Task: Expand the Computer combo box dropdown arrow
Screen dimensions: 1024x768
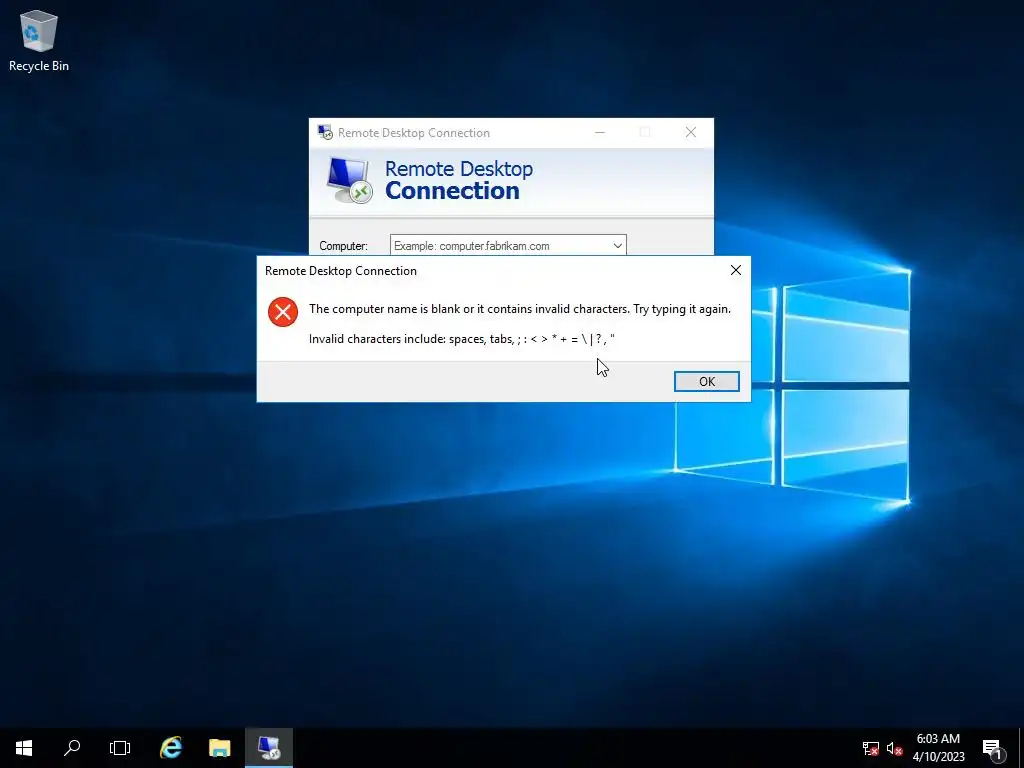Action: click(x=617, y=246)
